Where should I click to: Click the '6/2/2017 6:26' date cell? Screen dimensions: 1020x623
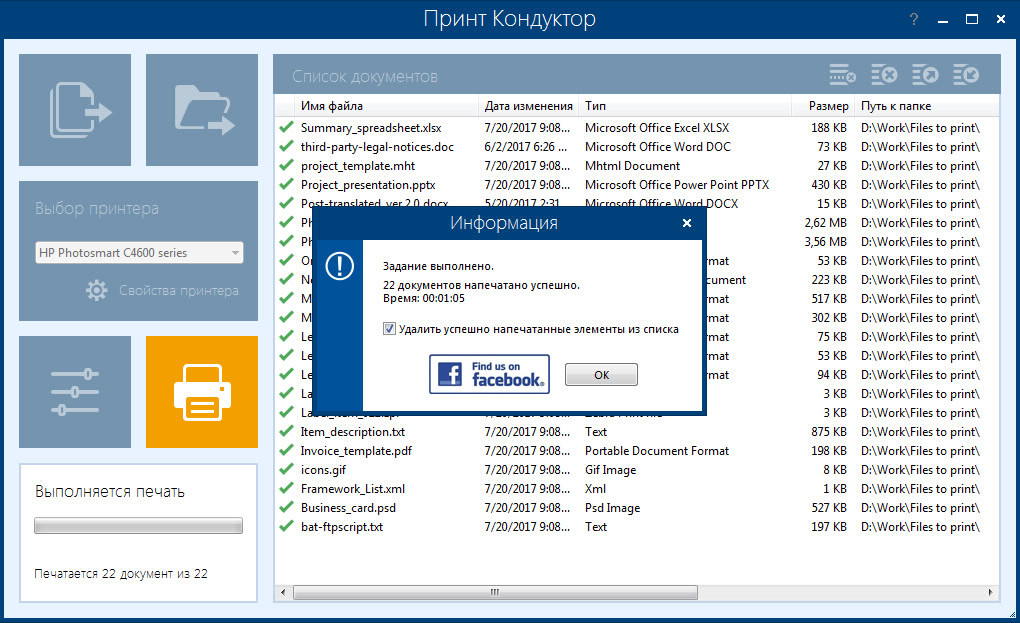click(x=526, y=147)
